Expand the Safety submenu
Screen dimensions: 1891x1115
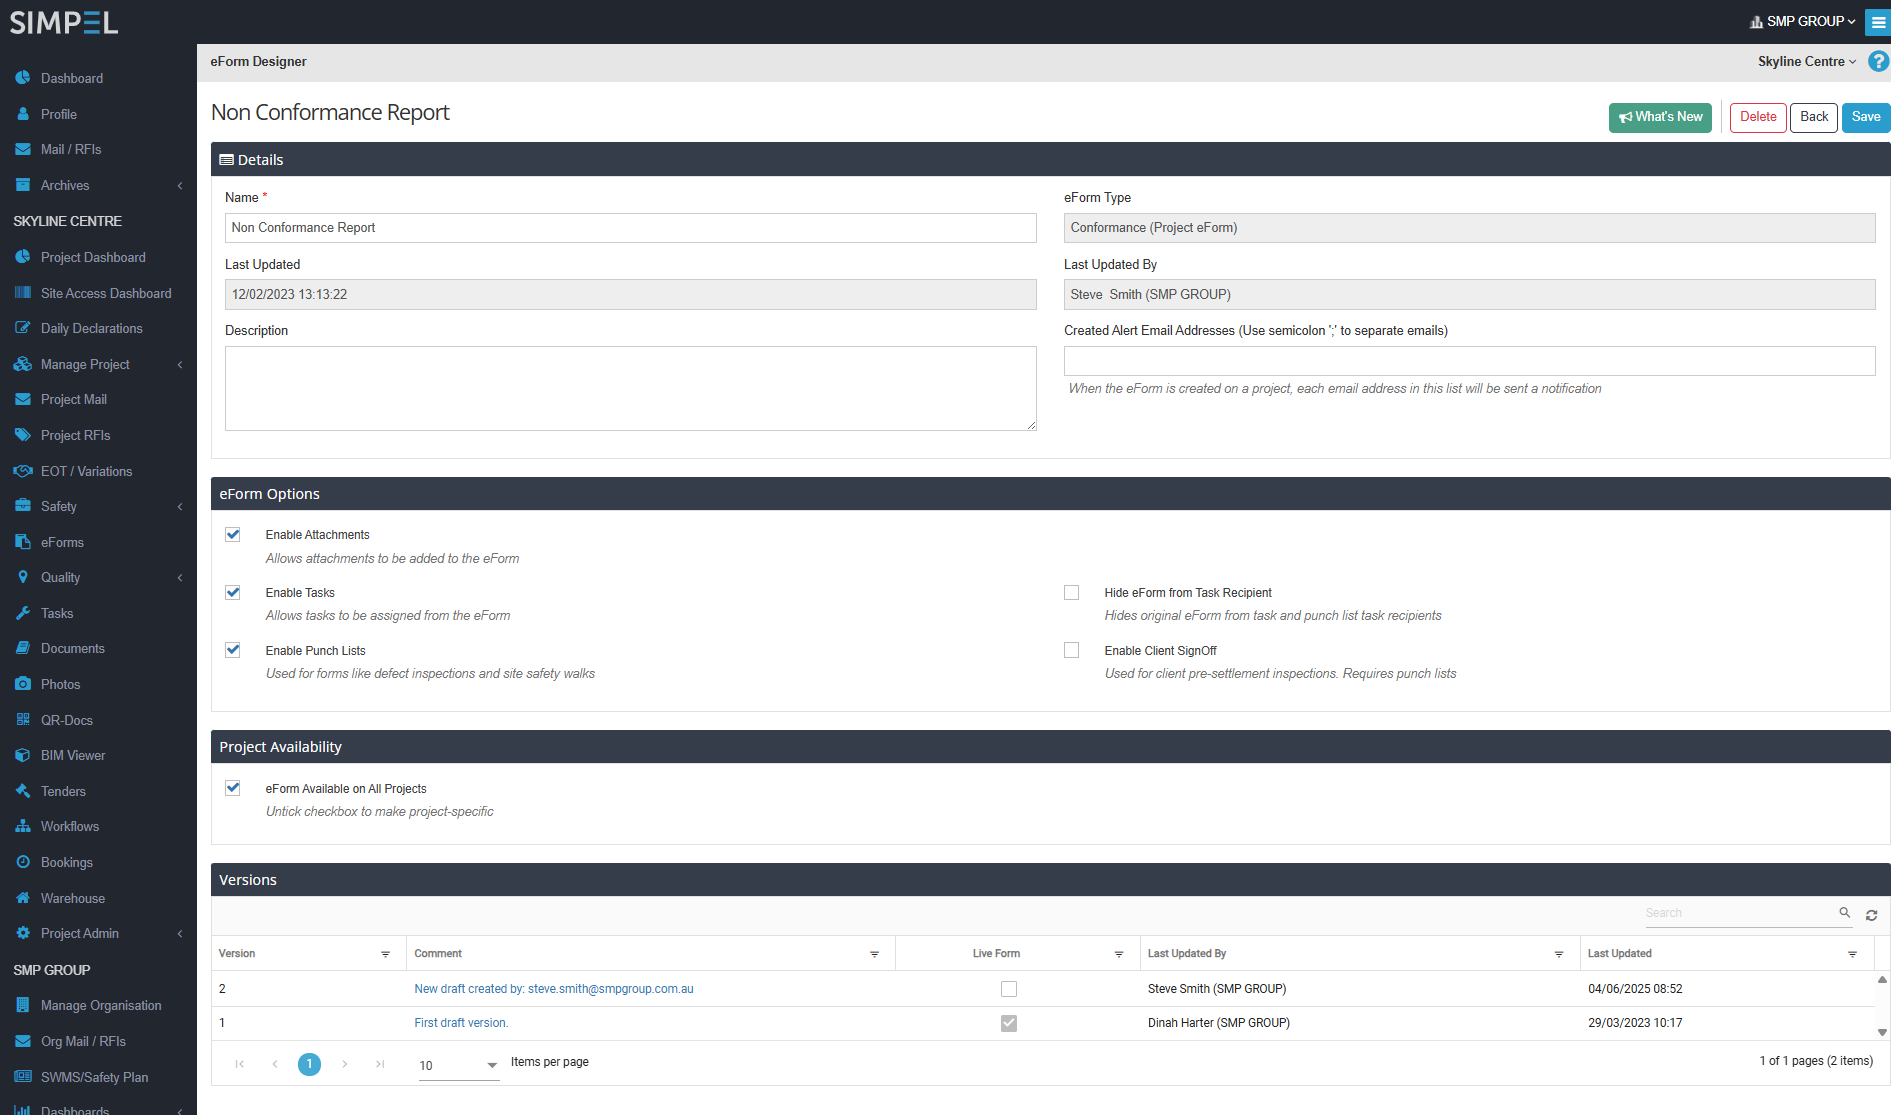pos(180,506)
